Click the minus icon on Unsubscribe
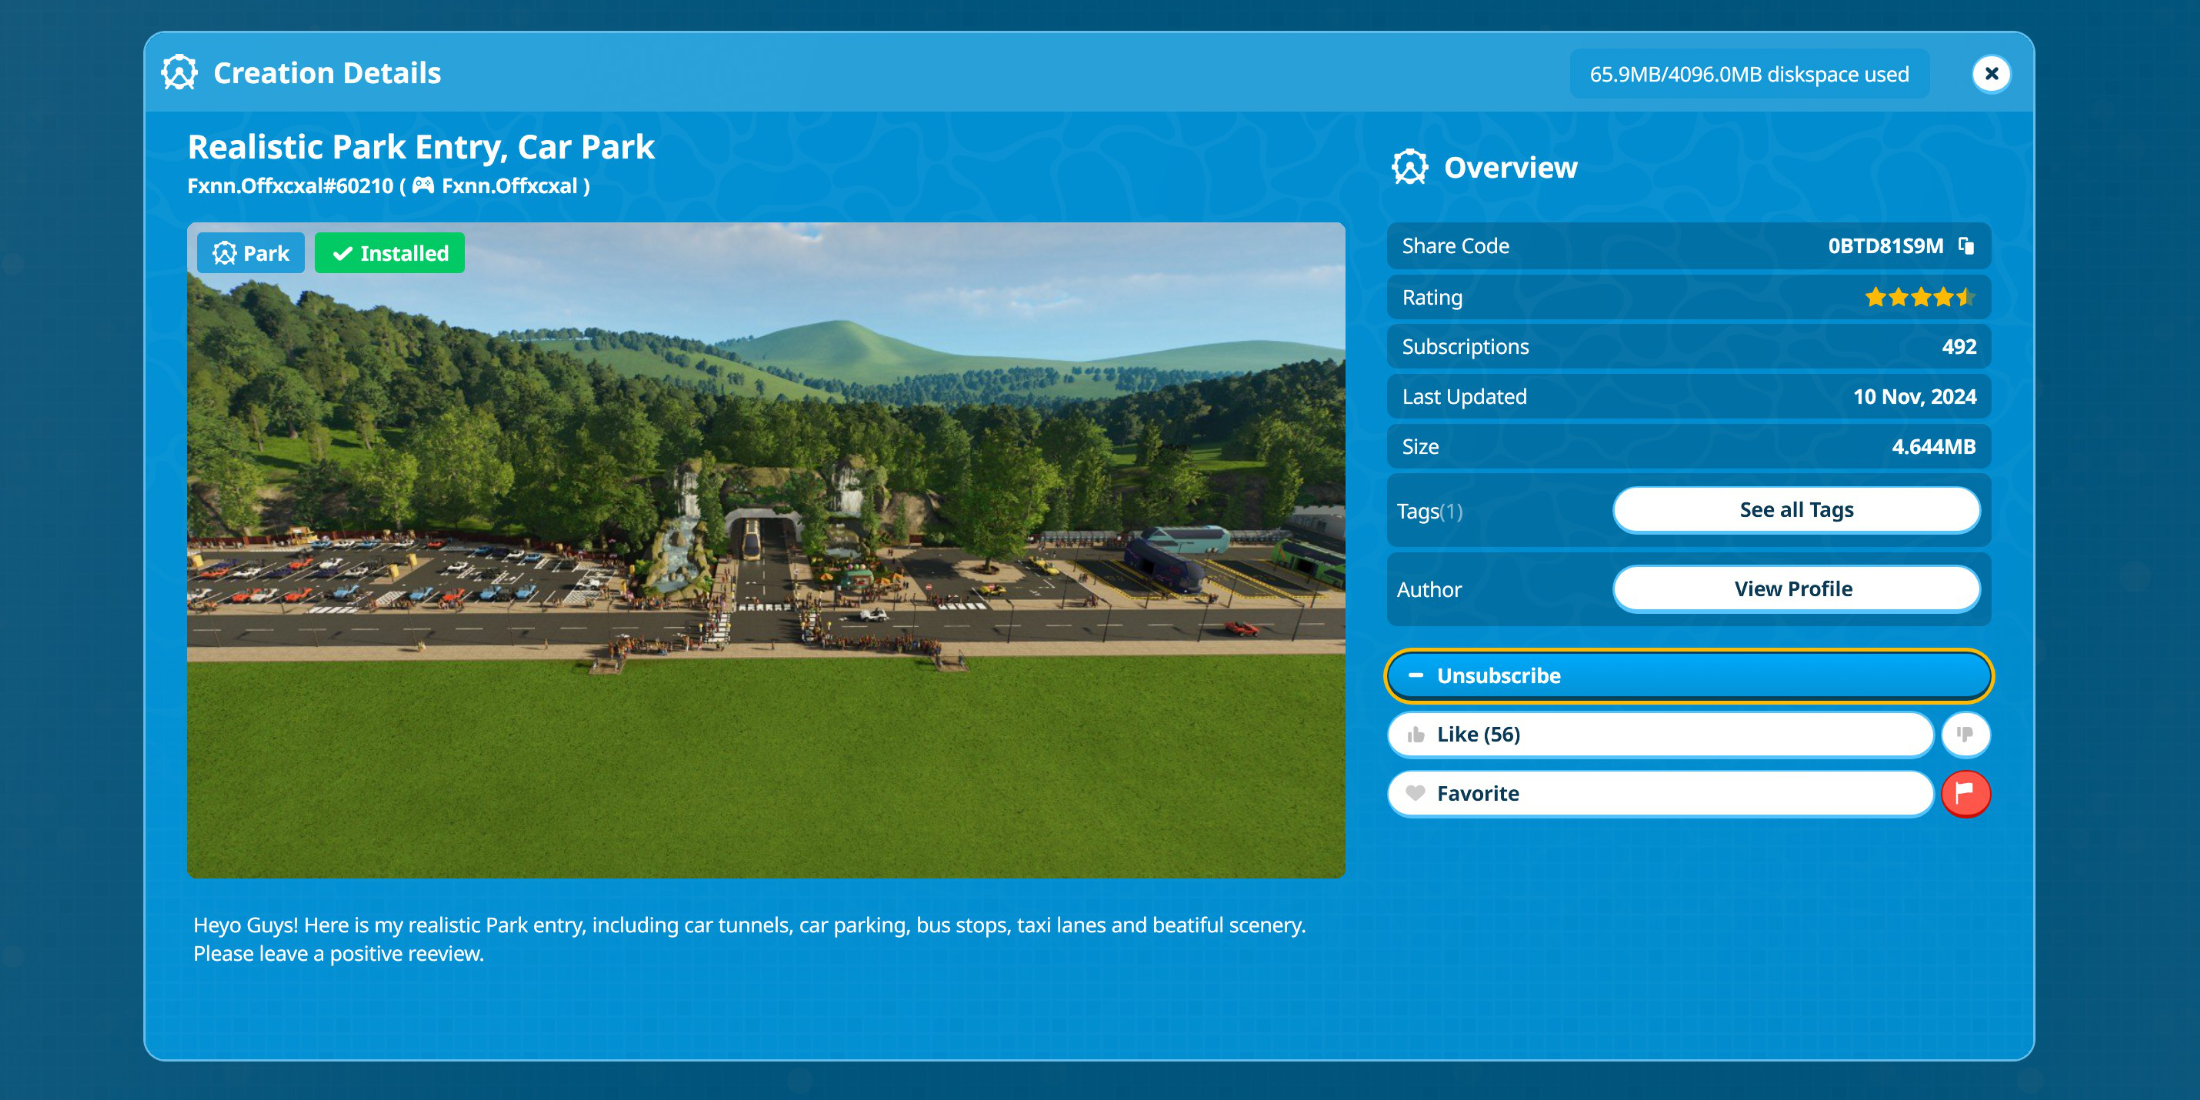 [1415, 676]
